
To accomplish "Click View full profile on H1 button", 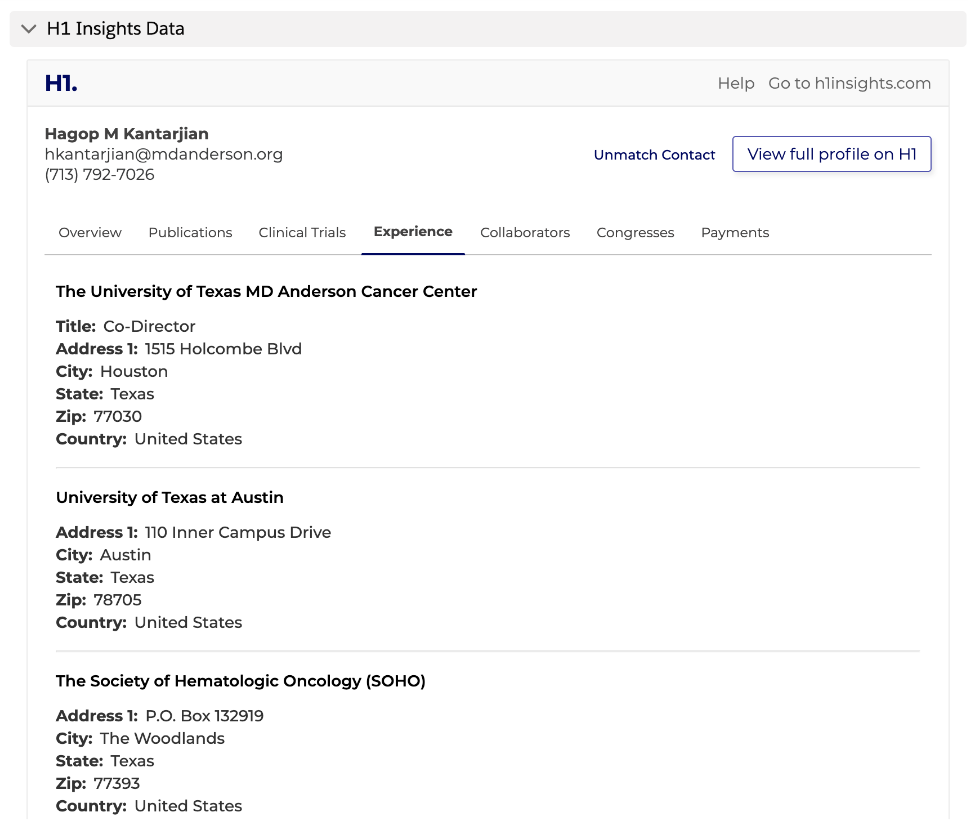I will 832,154.
